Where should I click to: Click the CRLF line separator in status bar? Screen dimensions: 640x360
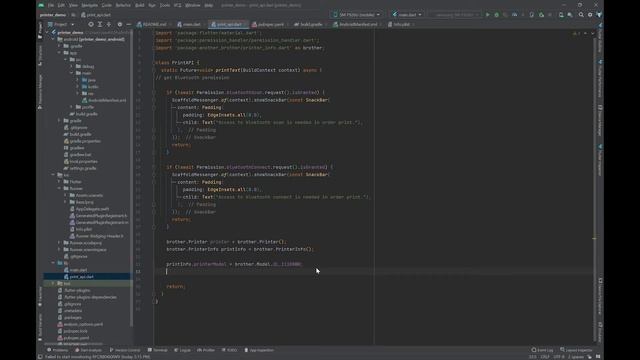(x=545, y=357)
